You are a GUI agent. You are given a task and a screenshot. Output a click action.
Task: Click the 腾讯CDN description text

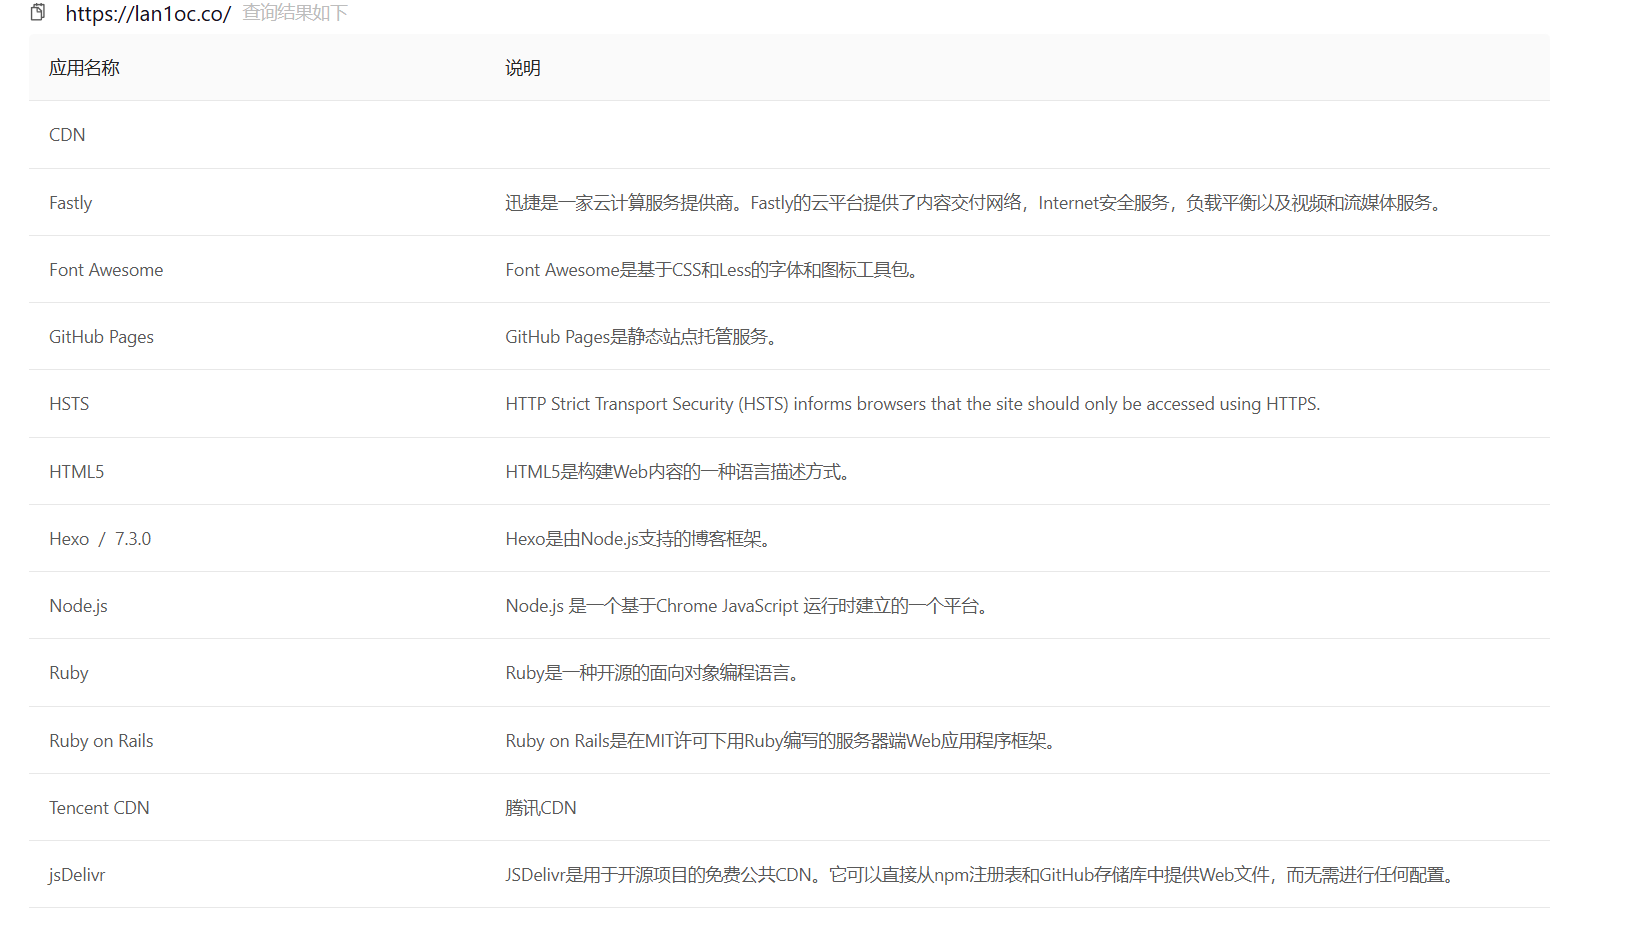pos(540,808)
